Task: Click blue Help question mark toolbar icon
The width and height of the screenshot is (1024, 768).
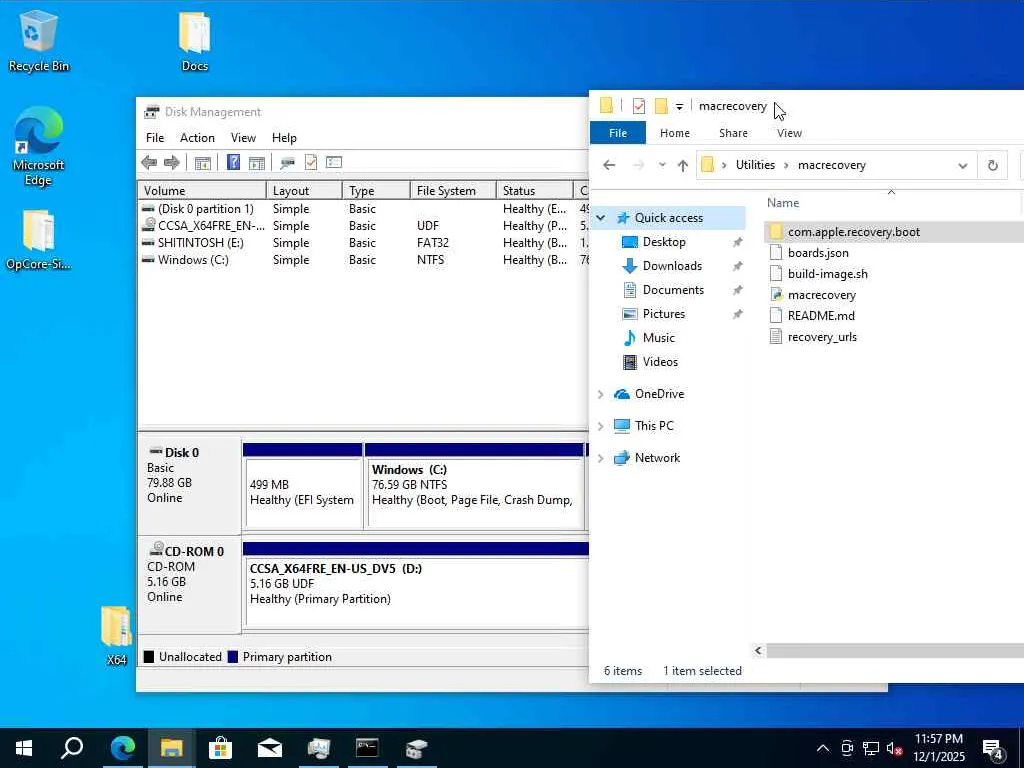Action: tap(233, 163)
